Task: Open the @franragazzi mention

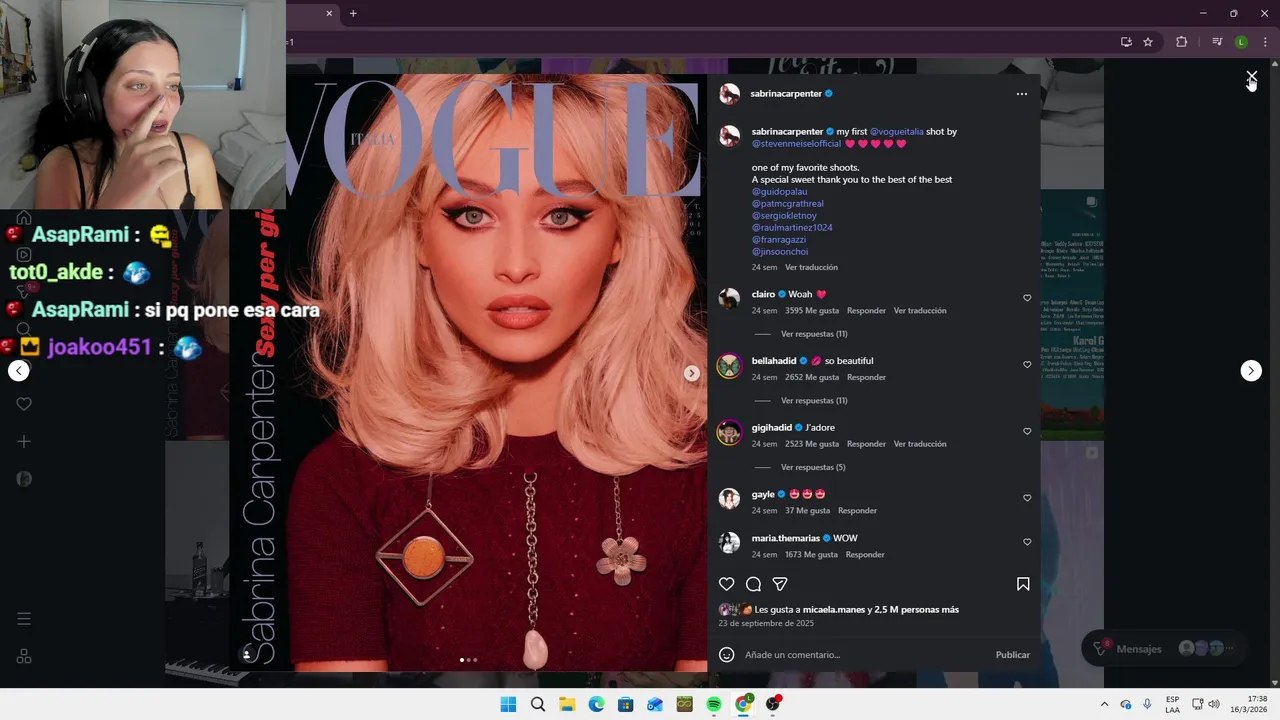Action: (x=779, y=240)
